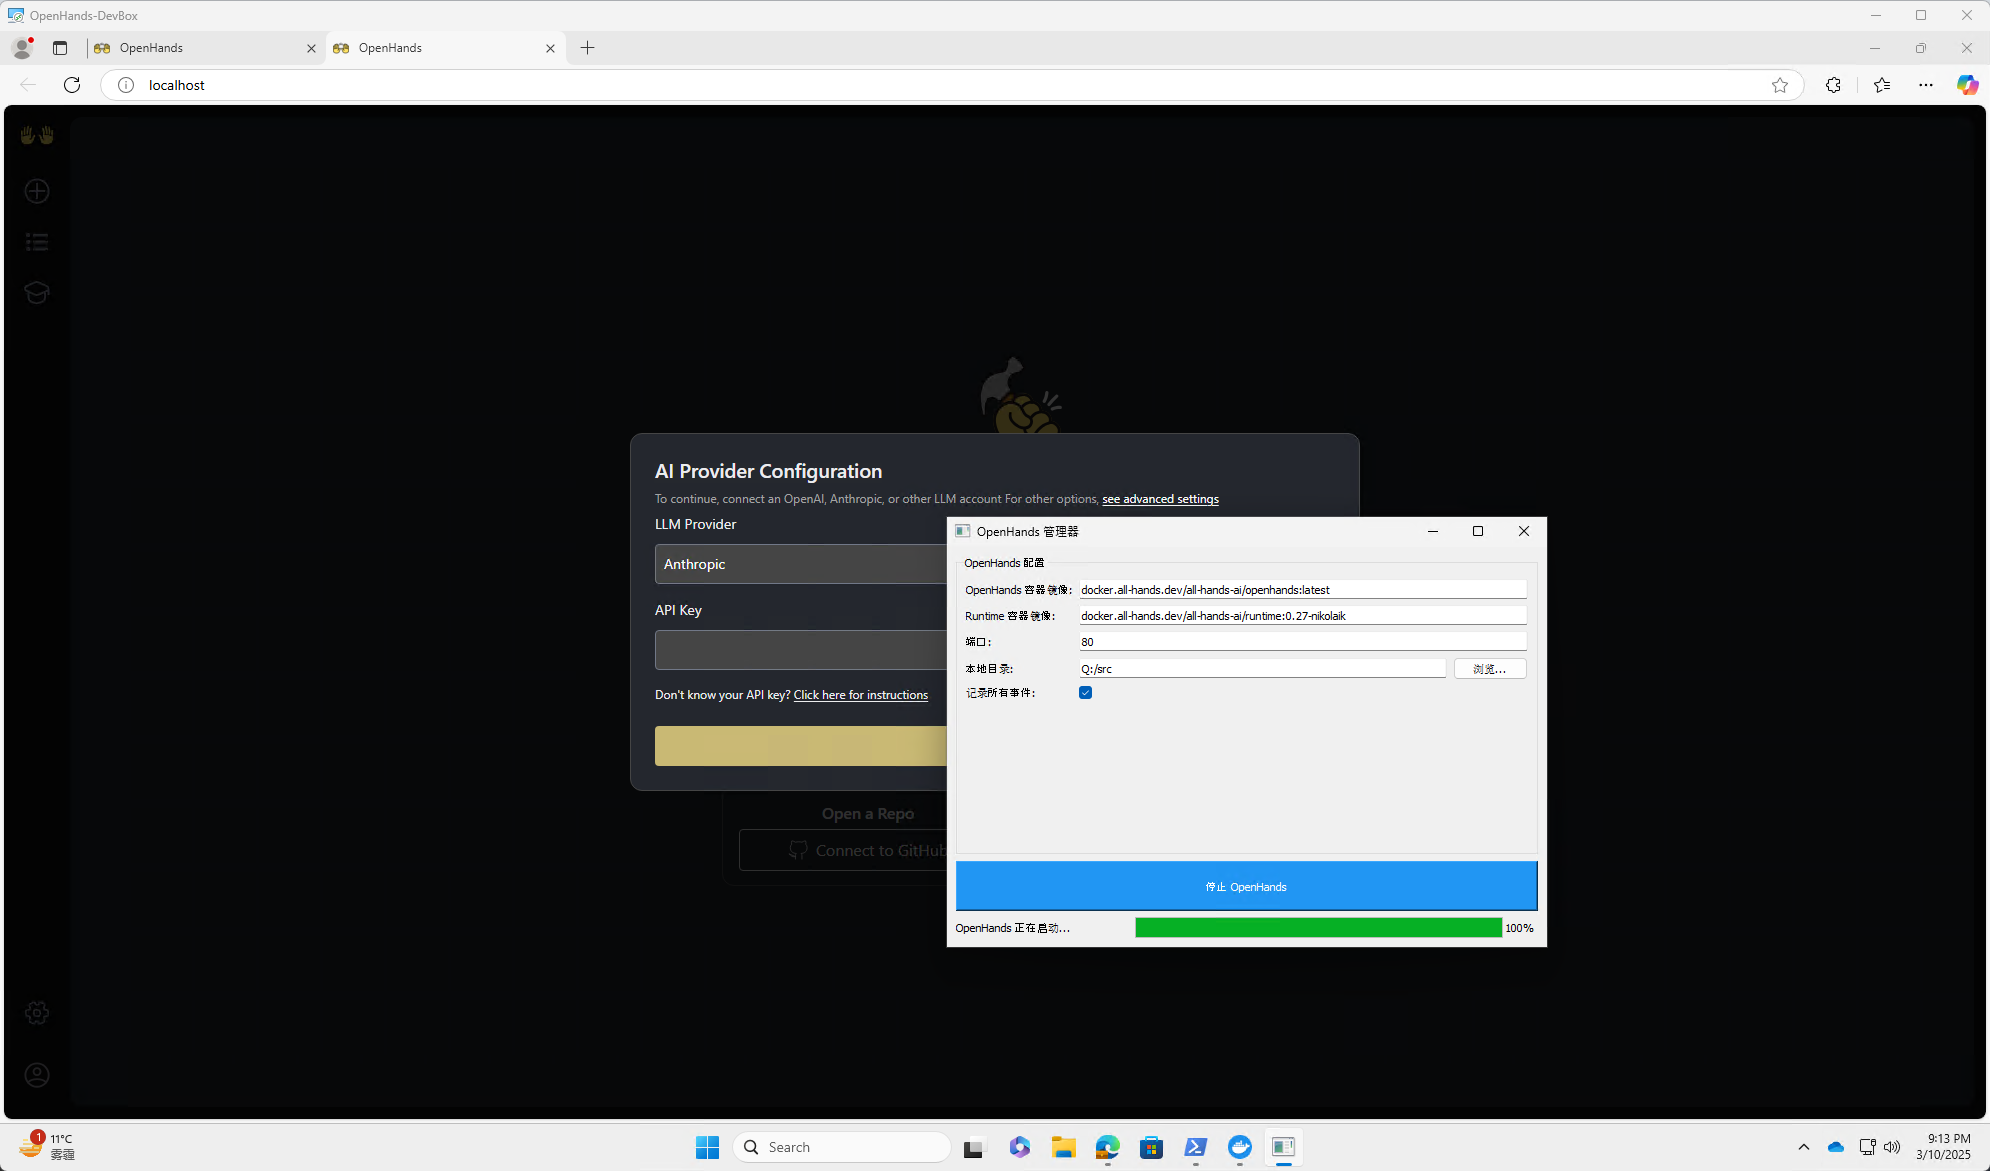
Task: Open the LLM Provider Anthropic dropdown
Action: click(800, 564)
